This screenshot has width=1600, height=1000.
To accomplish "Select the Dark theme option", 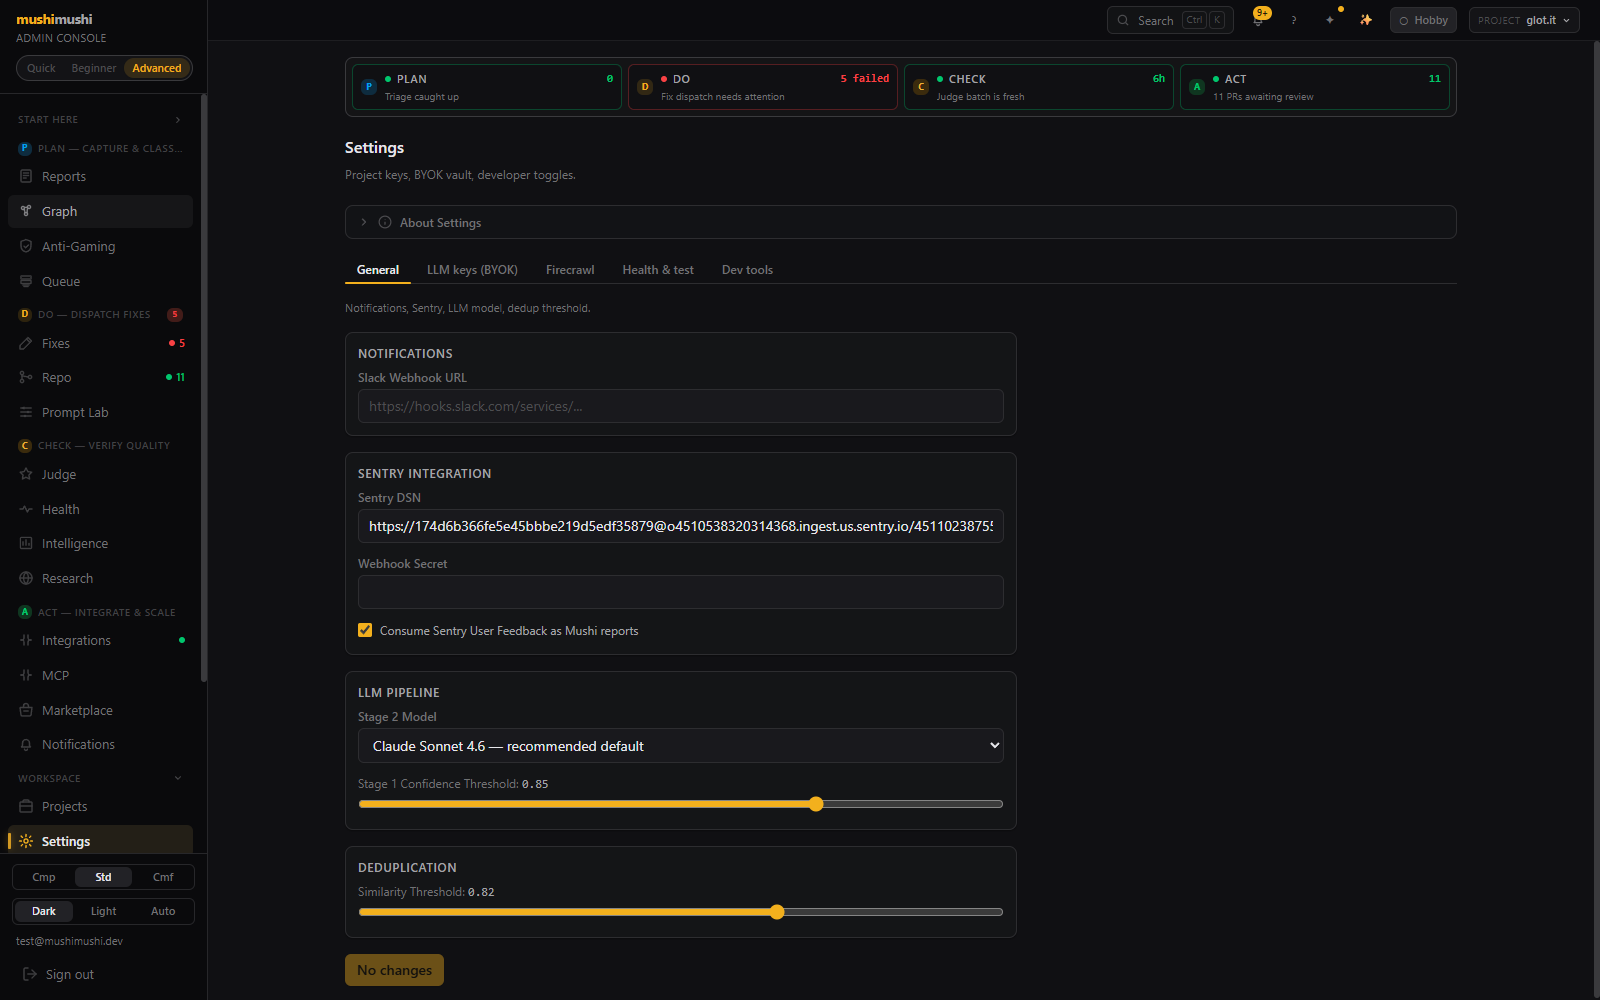I will (x=44, y=911).
